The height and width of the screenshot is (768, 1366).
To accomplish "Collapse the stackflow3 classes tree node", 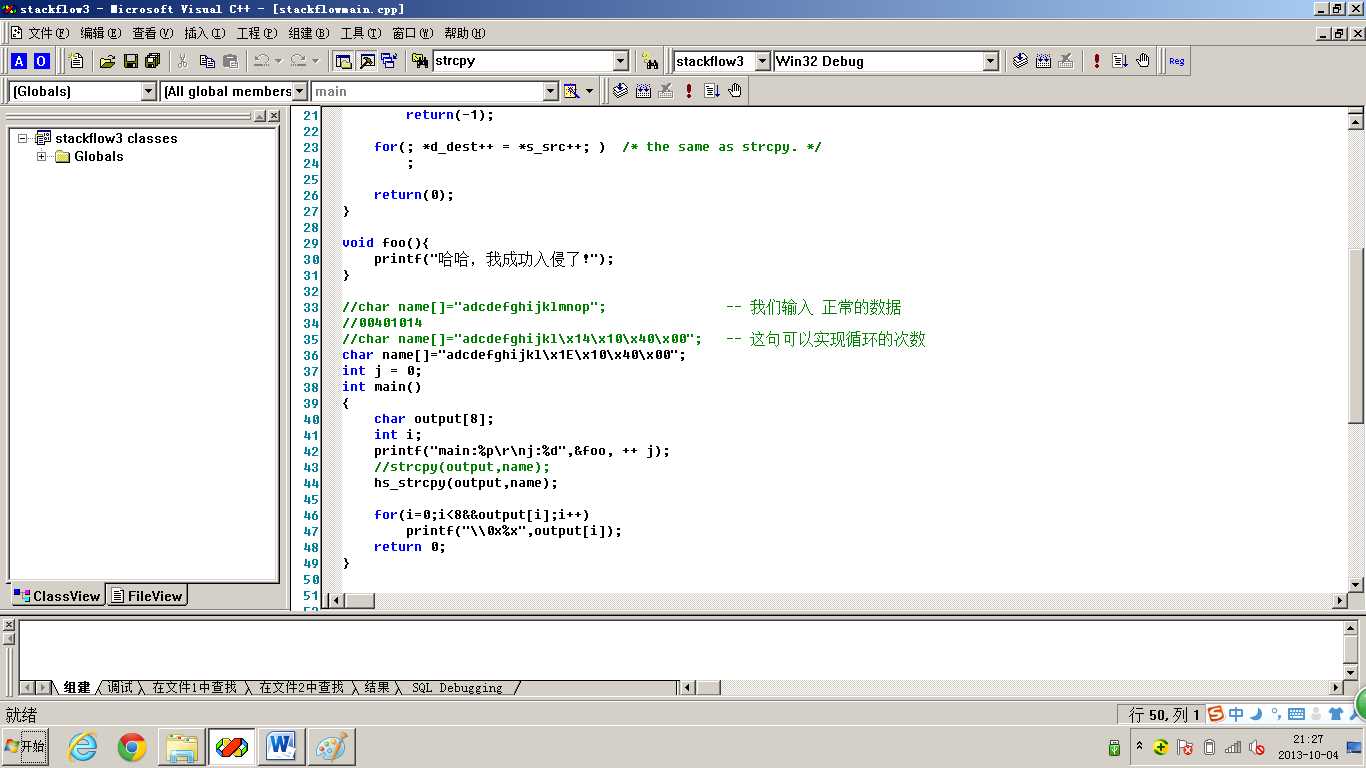I will (23, 138).
